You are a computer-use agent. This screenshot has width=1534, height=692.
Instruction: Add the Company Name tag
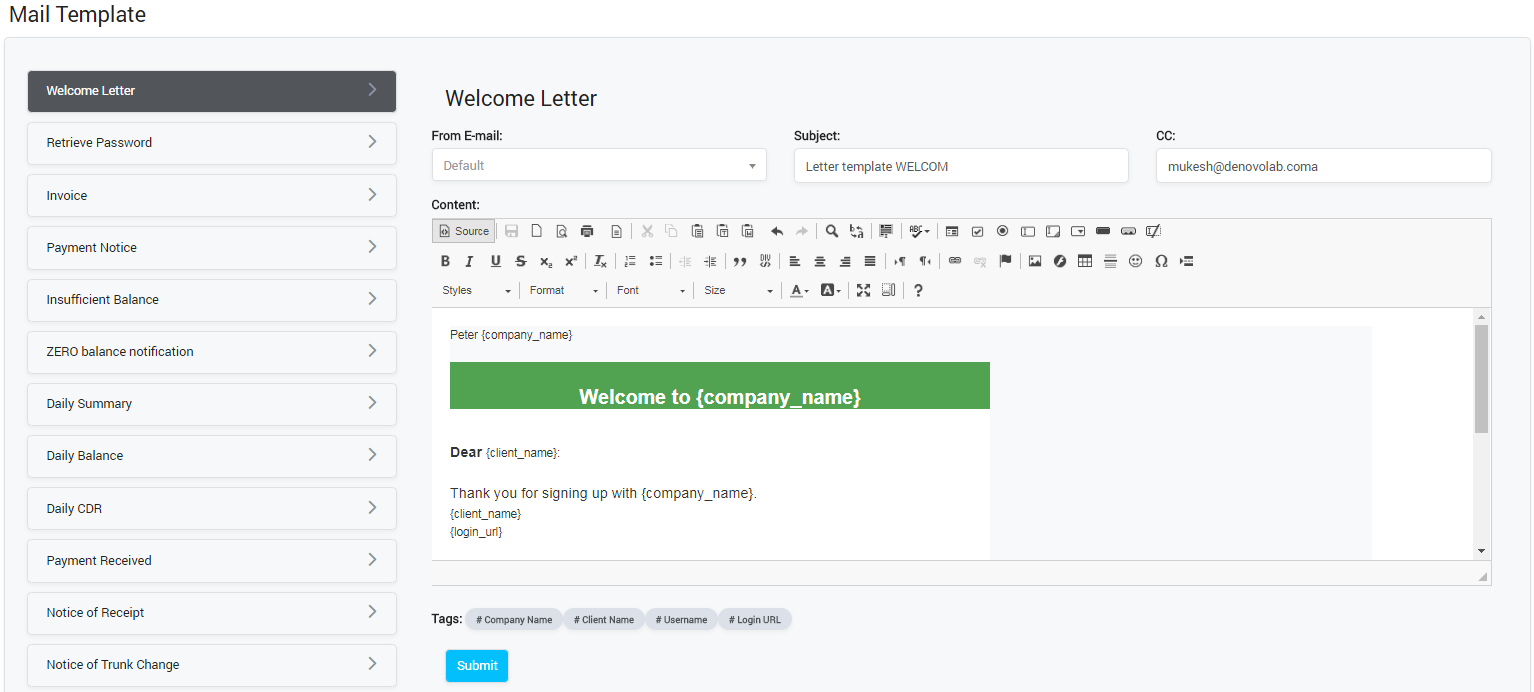point(513,619)
